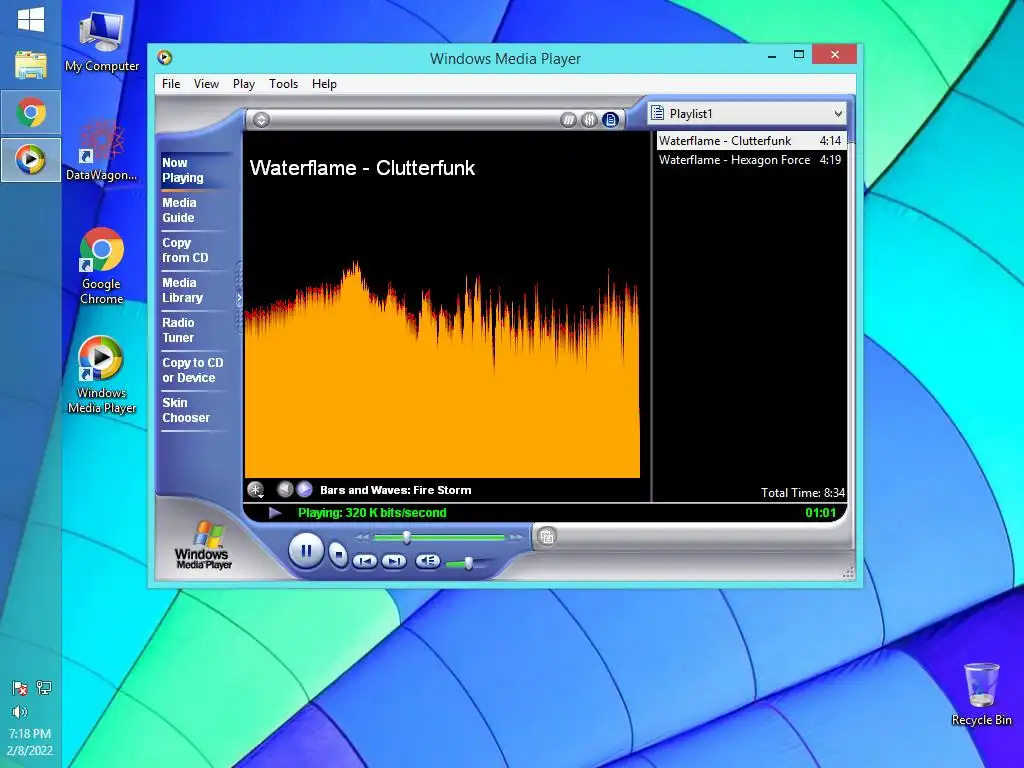Click the window resize grip corner

[x=848, y=573]
